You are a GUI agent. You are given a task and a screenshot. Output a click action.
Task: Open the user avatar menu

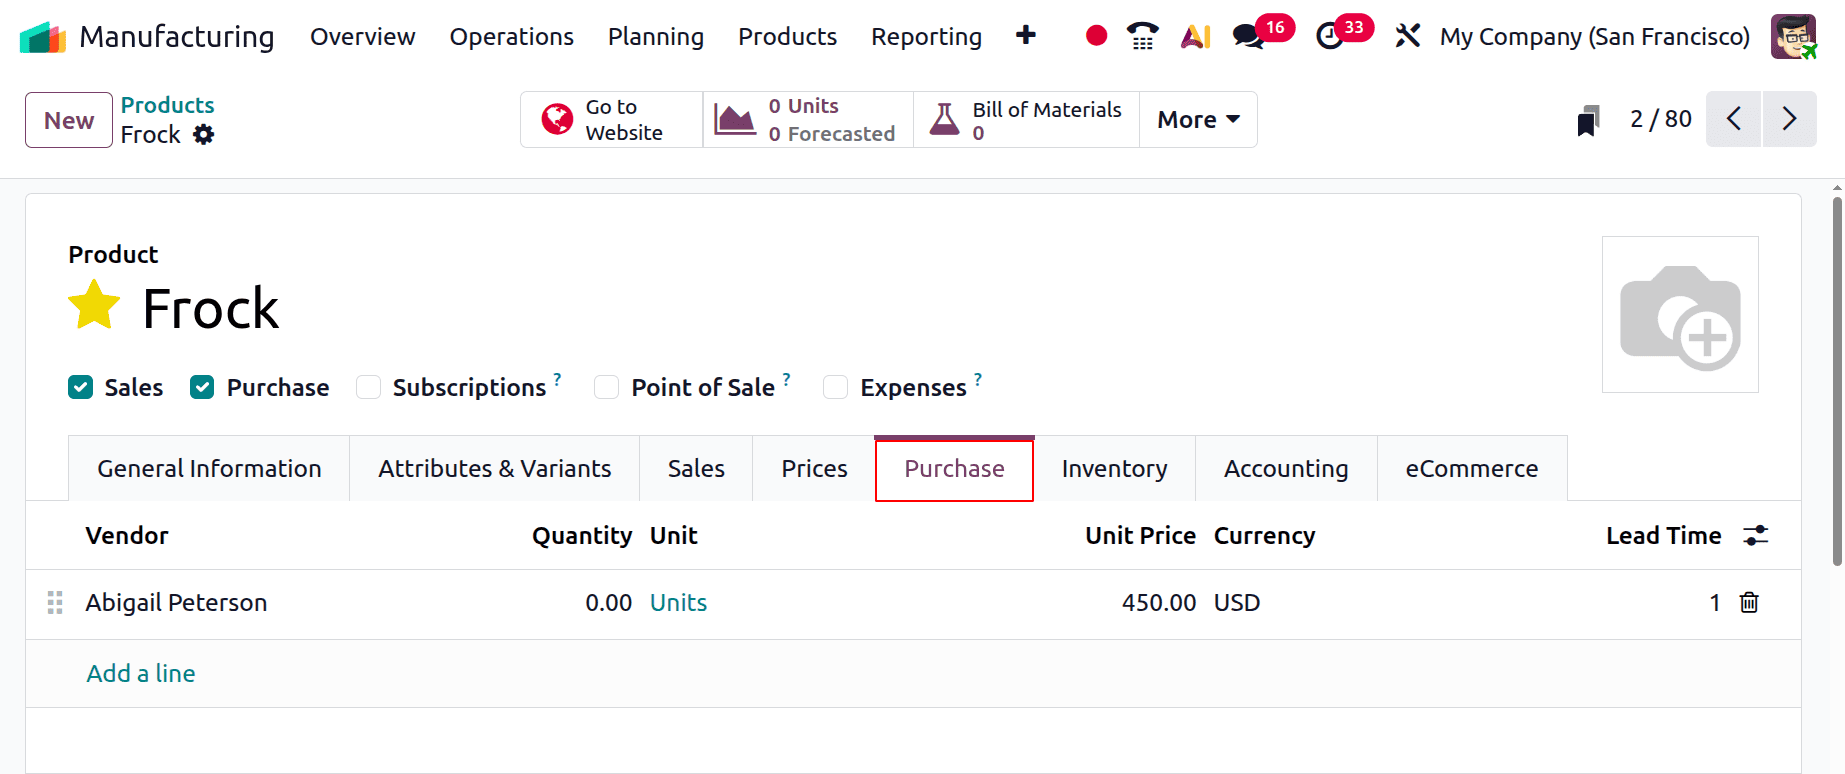pos(1793,37)
